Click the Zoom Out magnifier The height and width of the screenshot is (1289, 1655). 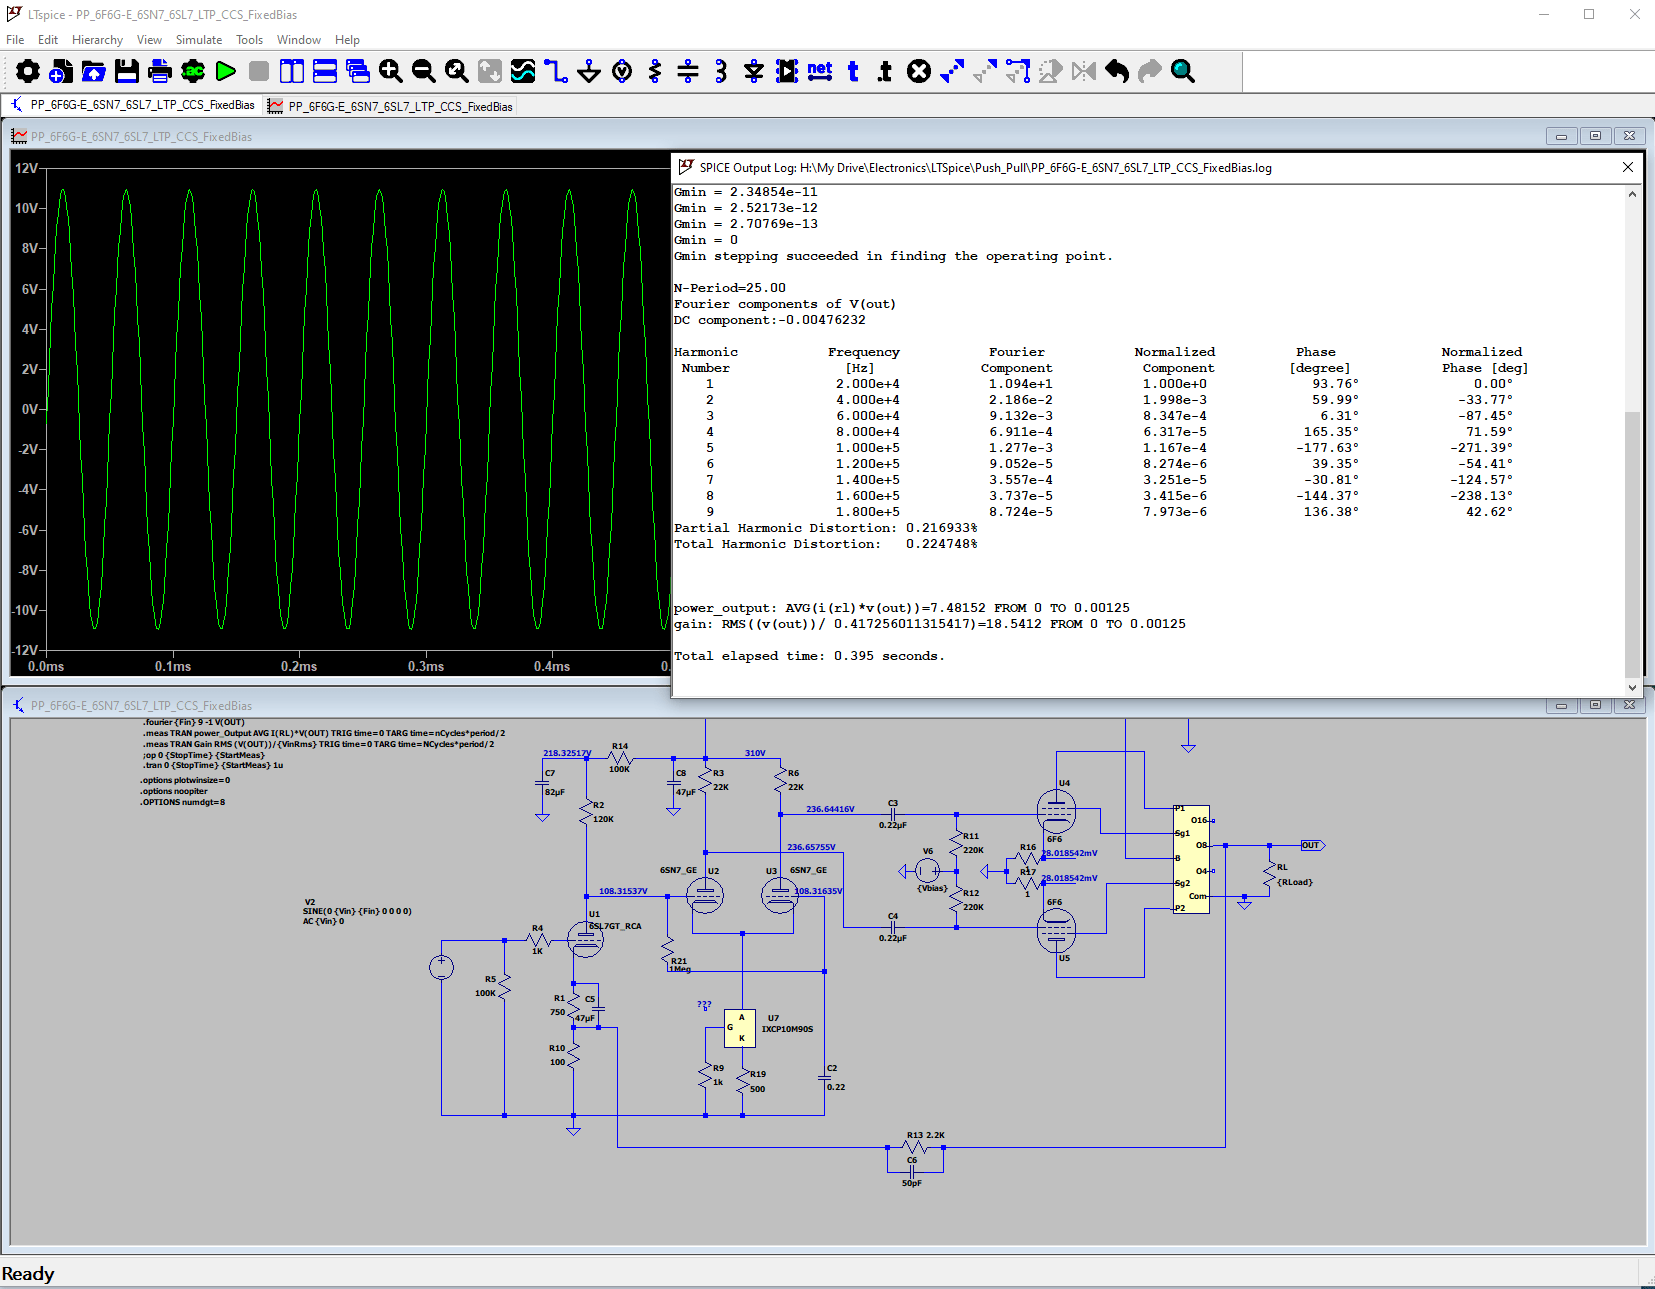tap(424, 71)
